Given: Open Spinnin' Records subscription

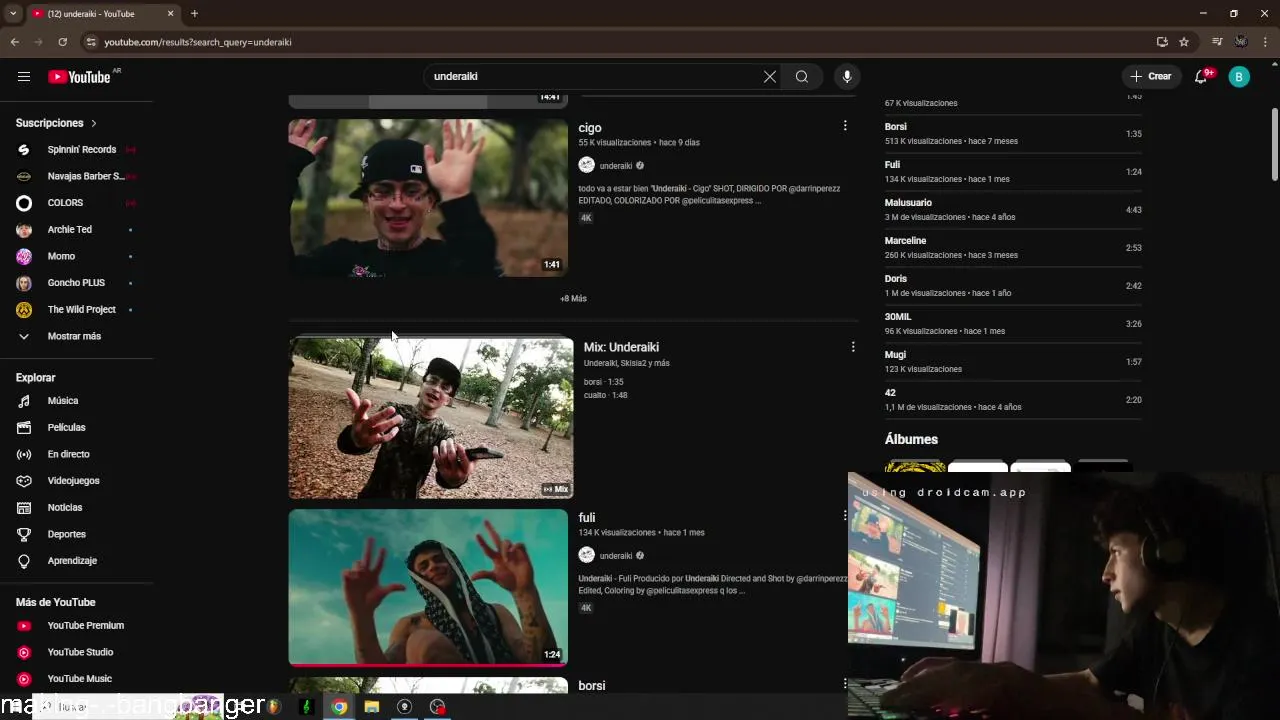Looking at the screenshot, I should (x=76, y=150).
